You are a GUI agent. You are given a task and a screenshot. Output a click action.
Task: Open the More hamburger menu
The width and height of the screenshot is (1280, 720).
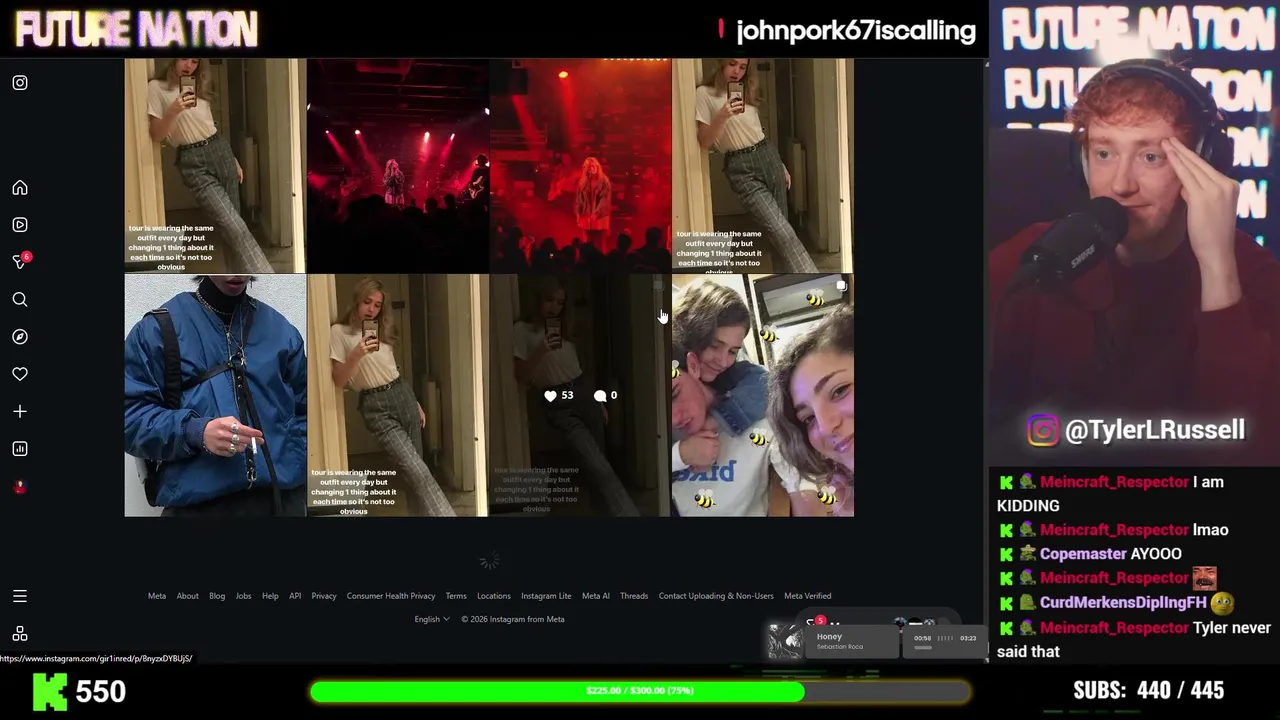tap(20, 596)
